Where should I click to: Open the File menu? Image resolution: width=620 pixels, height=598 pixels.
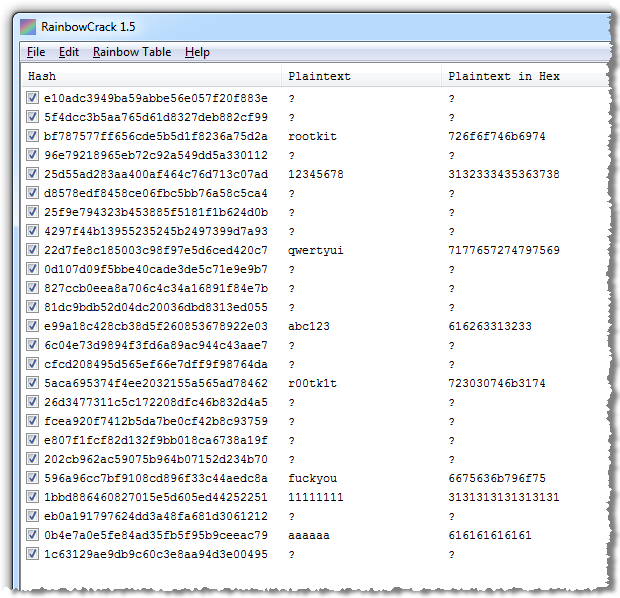tap(36, 52)
